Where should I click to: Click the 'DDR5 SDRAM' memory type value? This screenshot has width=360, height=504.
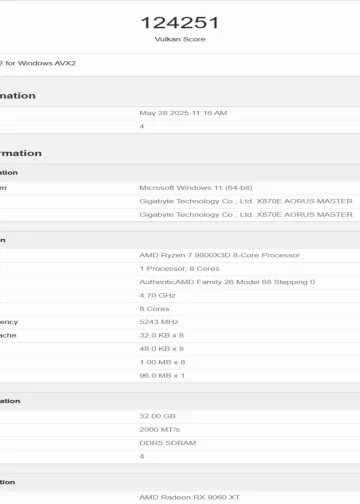coord(168,443)
